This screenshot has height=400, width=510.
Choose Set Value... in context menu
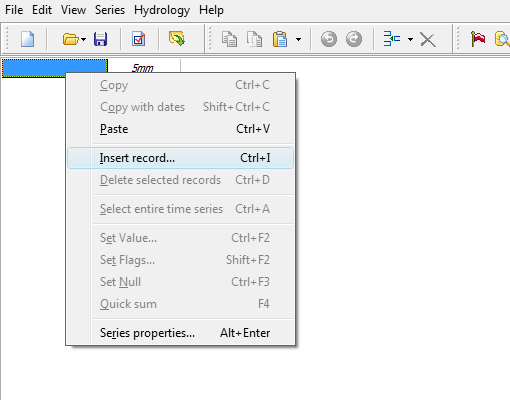tap(181, 238)
